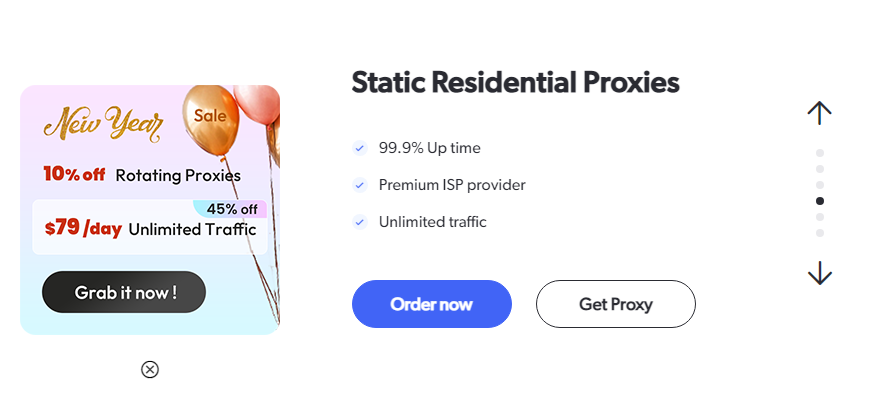The image size is (876, 400).
Task: Close the New Year promo popup
Action: 150,369
